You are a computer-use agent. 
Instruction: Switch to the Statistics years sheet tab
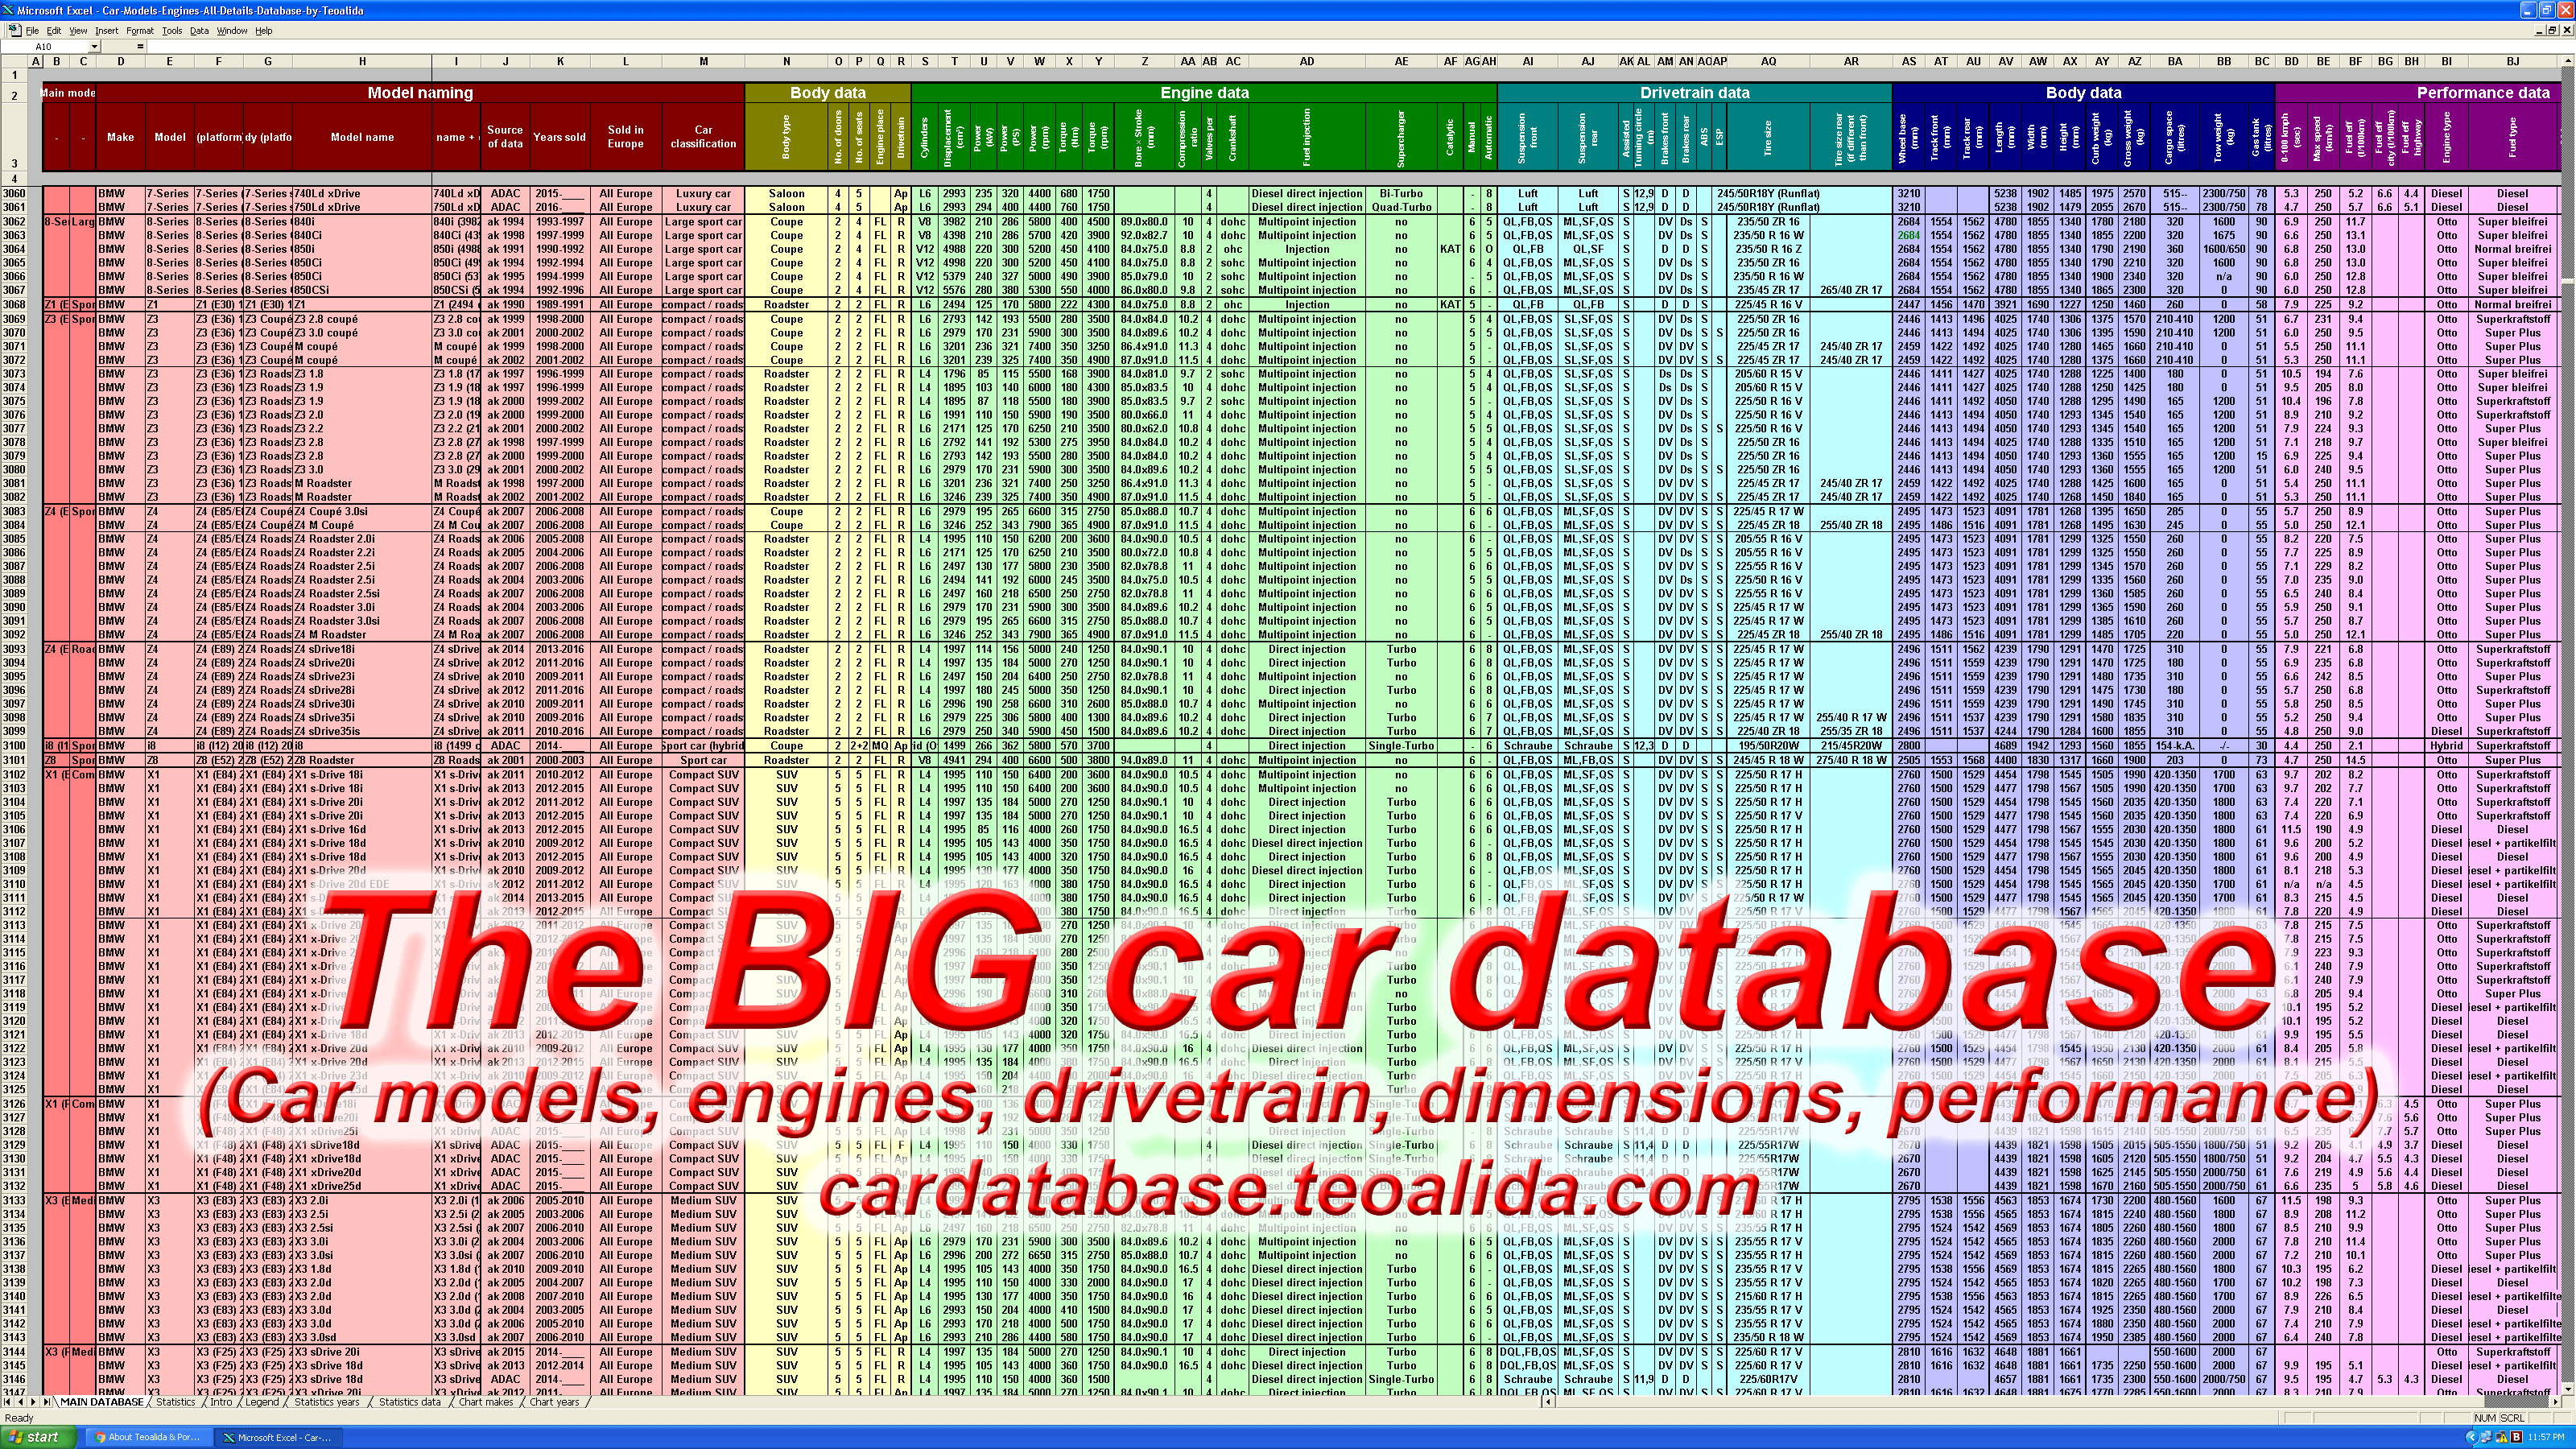tap(327, 1402)
